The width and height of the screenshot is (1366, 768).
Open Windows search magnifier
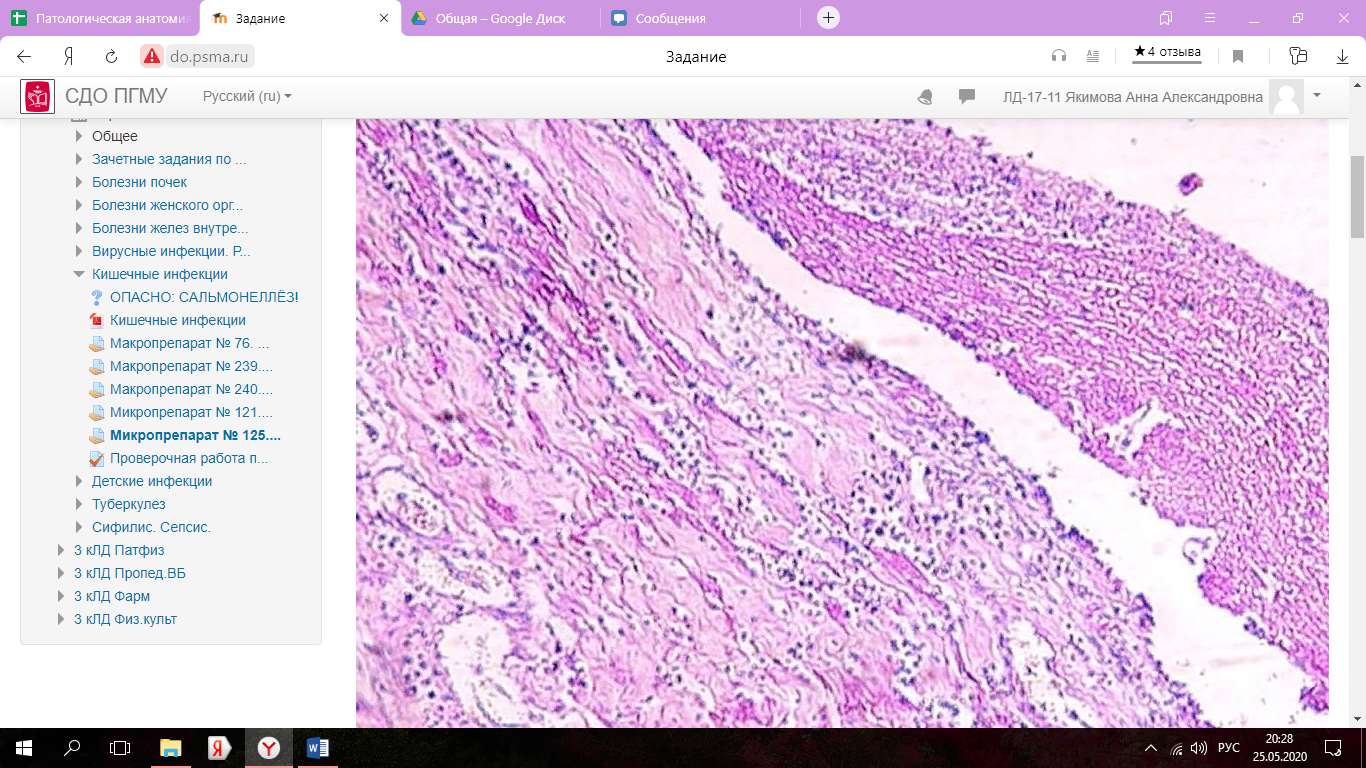pyautogui.click(x=72, y=748)
